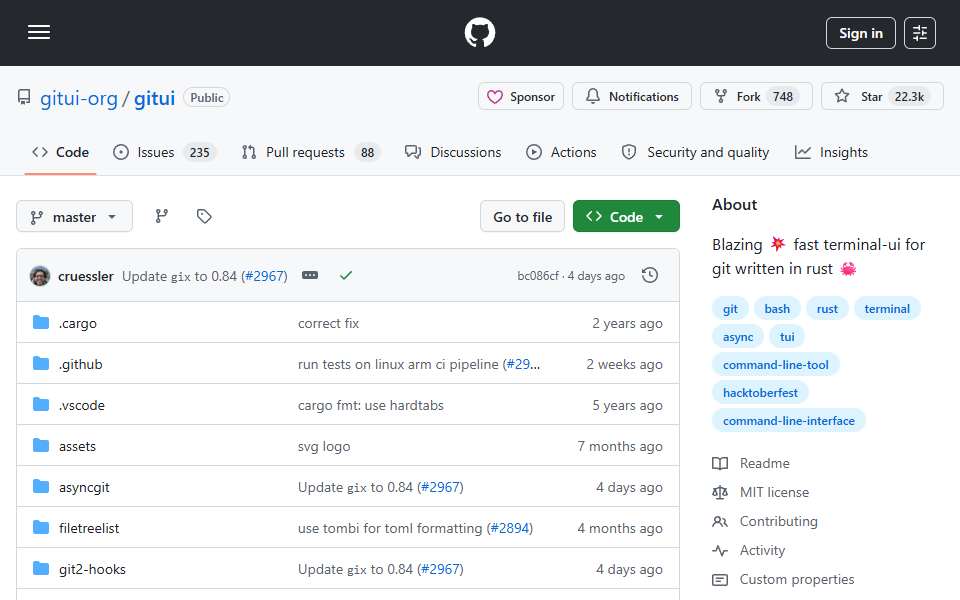
Task: Switch to the Issues tab
Action: point(164,152)
